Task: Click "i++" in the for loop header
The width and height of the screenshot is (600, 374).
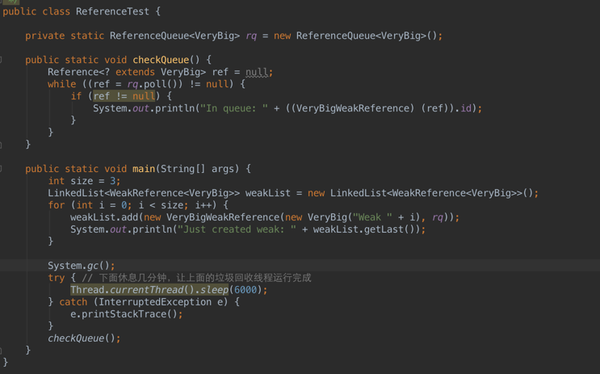Action: click(x=203, y=205)
